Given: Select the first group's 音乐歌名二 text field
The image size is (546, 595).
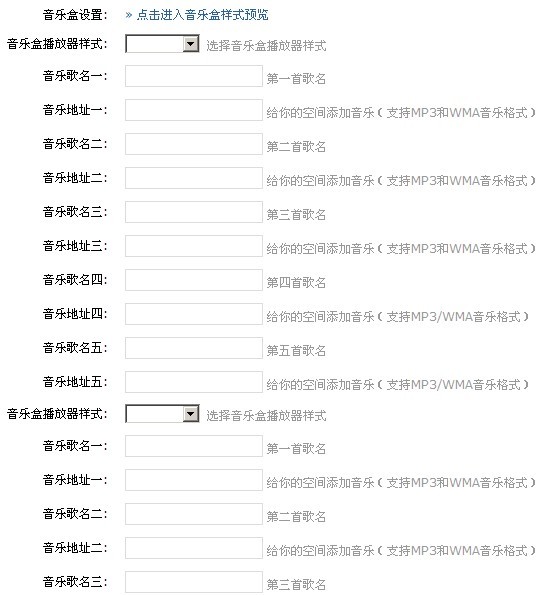Looking at the screenshot, I should coord(194,144).
